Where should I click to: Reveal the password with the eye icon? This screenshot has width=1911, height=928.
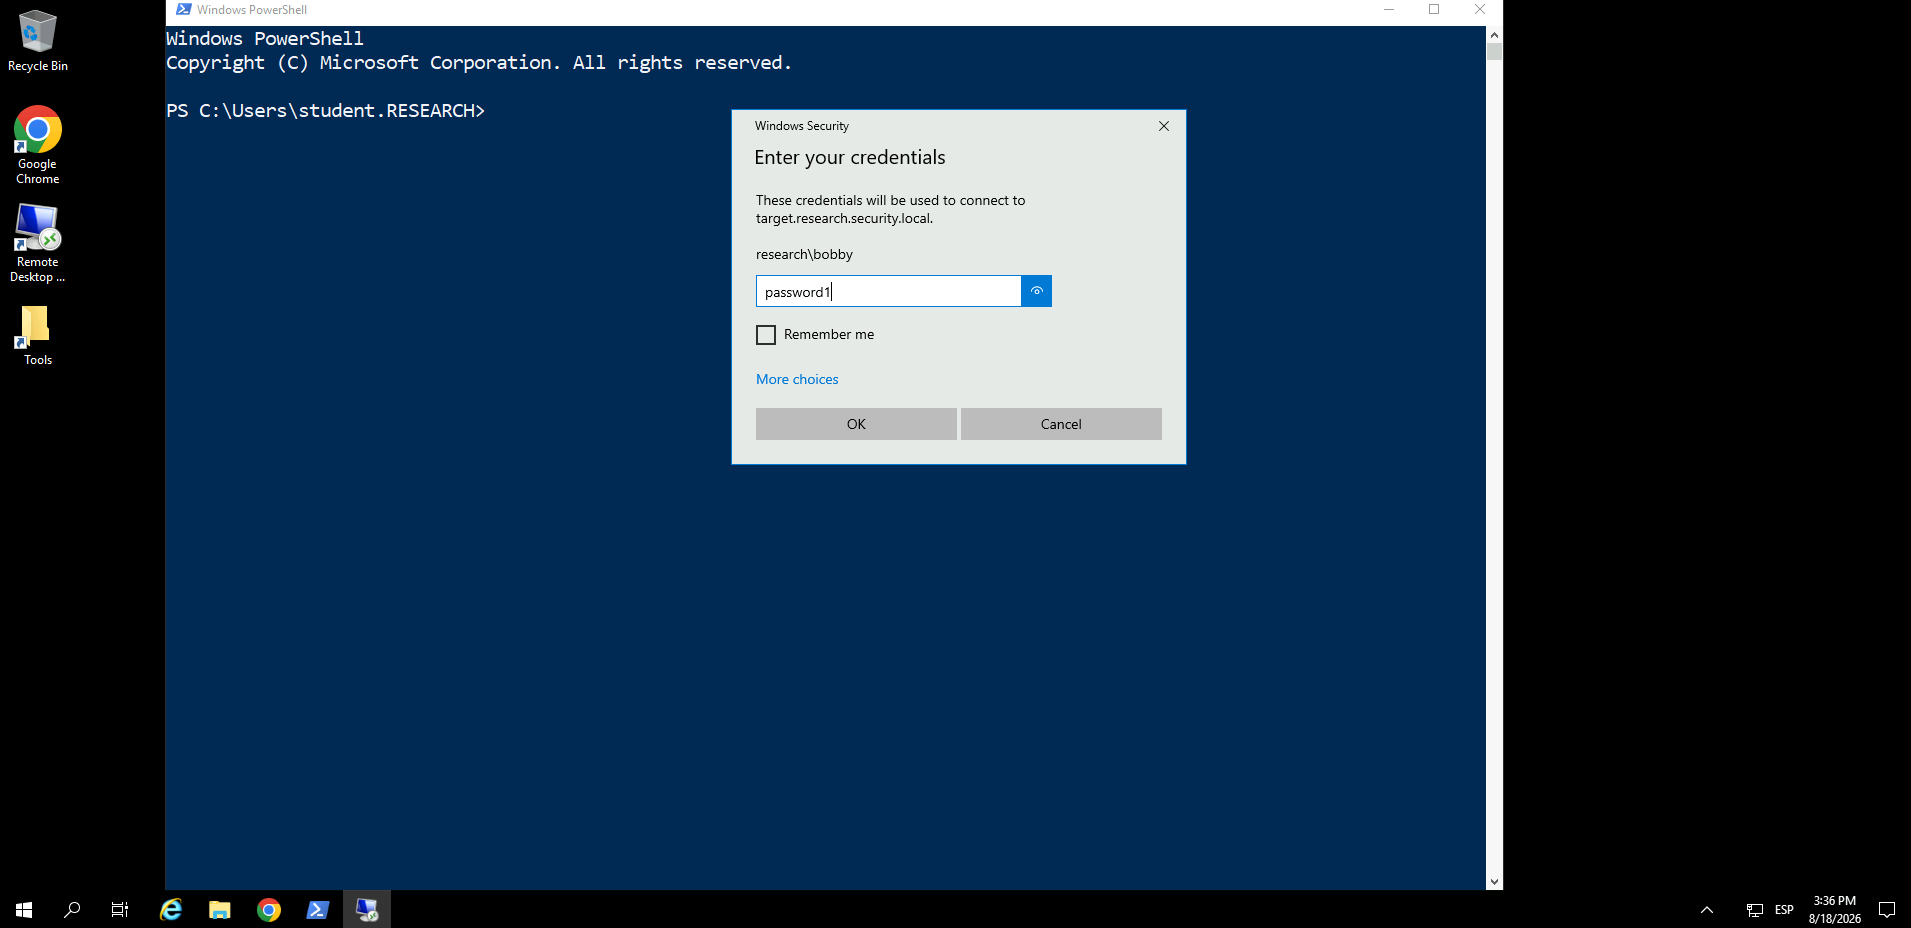pos(1036,291)
